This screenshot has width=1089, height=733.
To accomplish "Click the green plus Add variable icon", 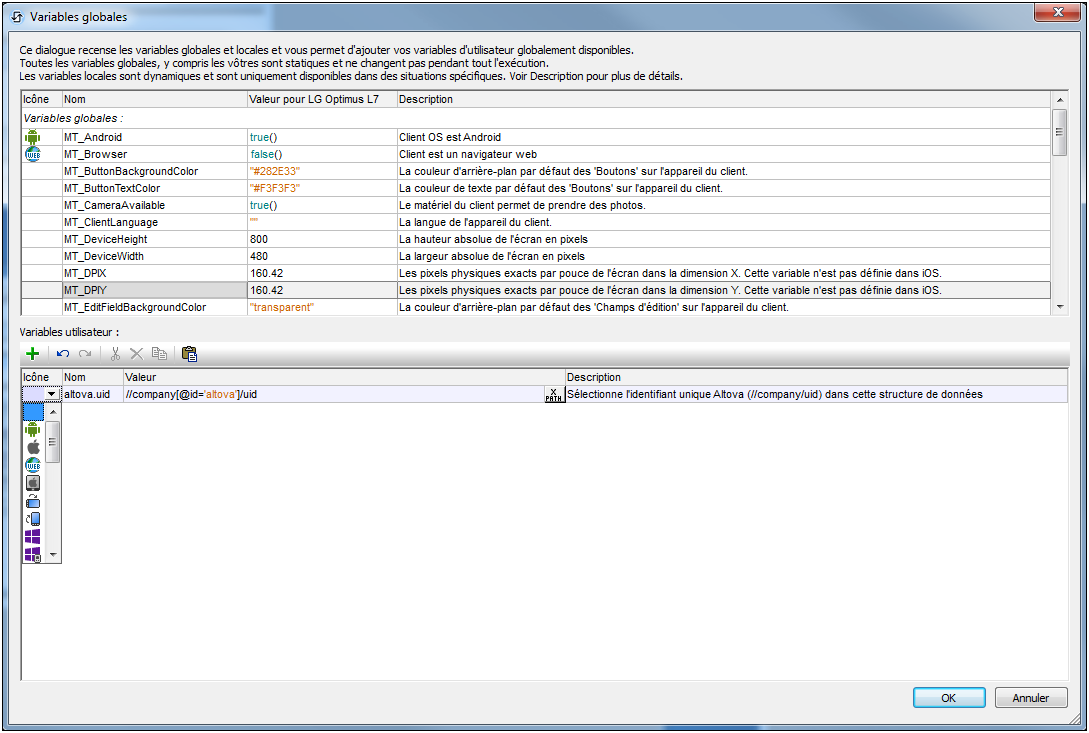I will tap(33, 354).
